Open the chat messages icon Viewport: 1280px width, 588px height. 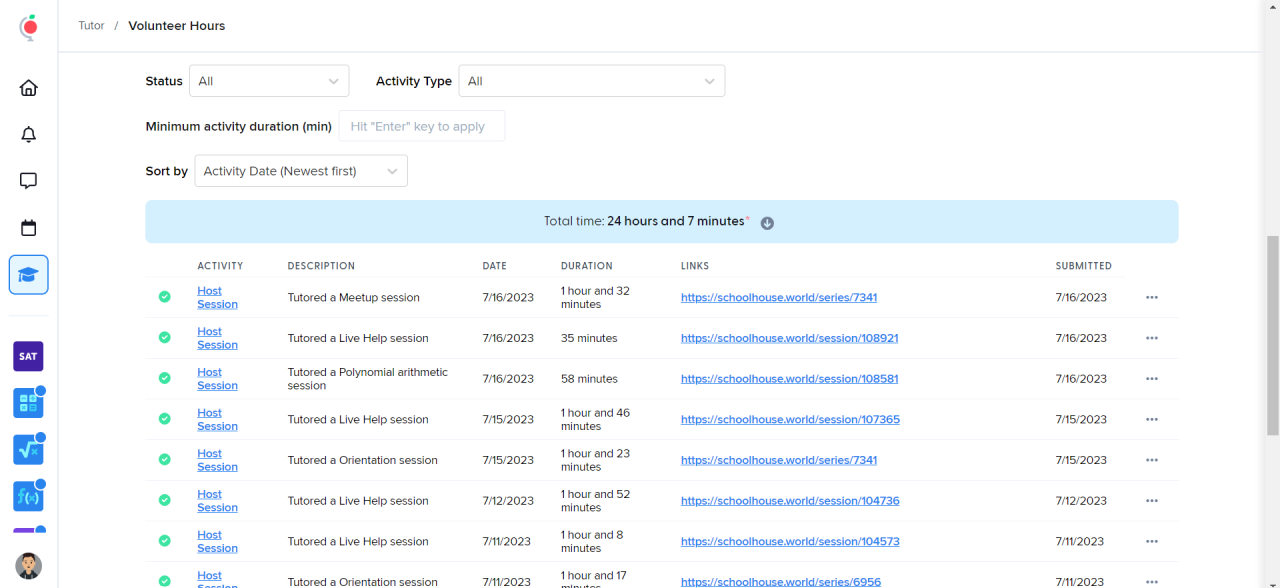[x=28, y=181]
